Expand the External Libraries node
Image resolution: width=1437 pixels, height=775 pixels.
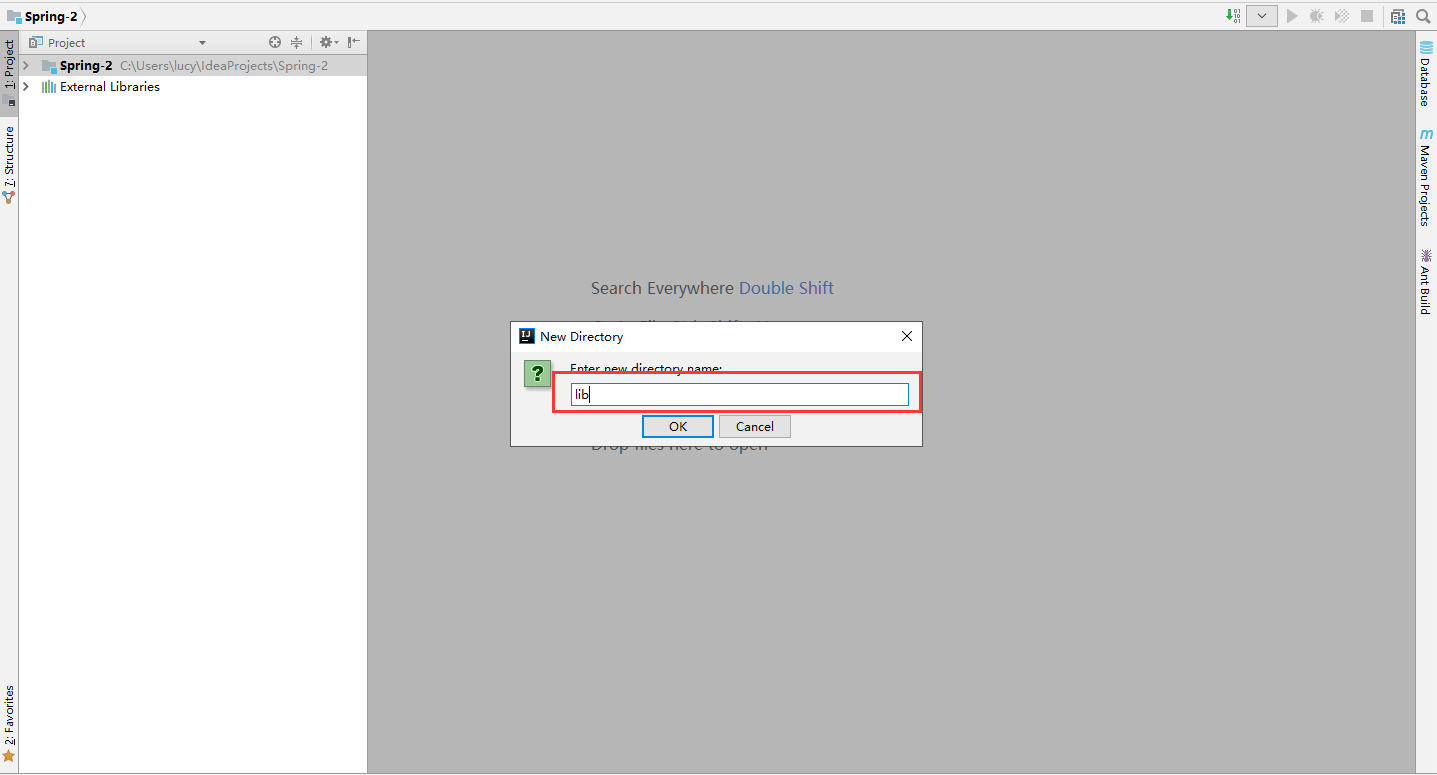pyautogui.click(x=25, y=87)
